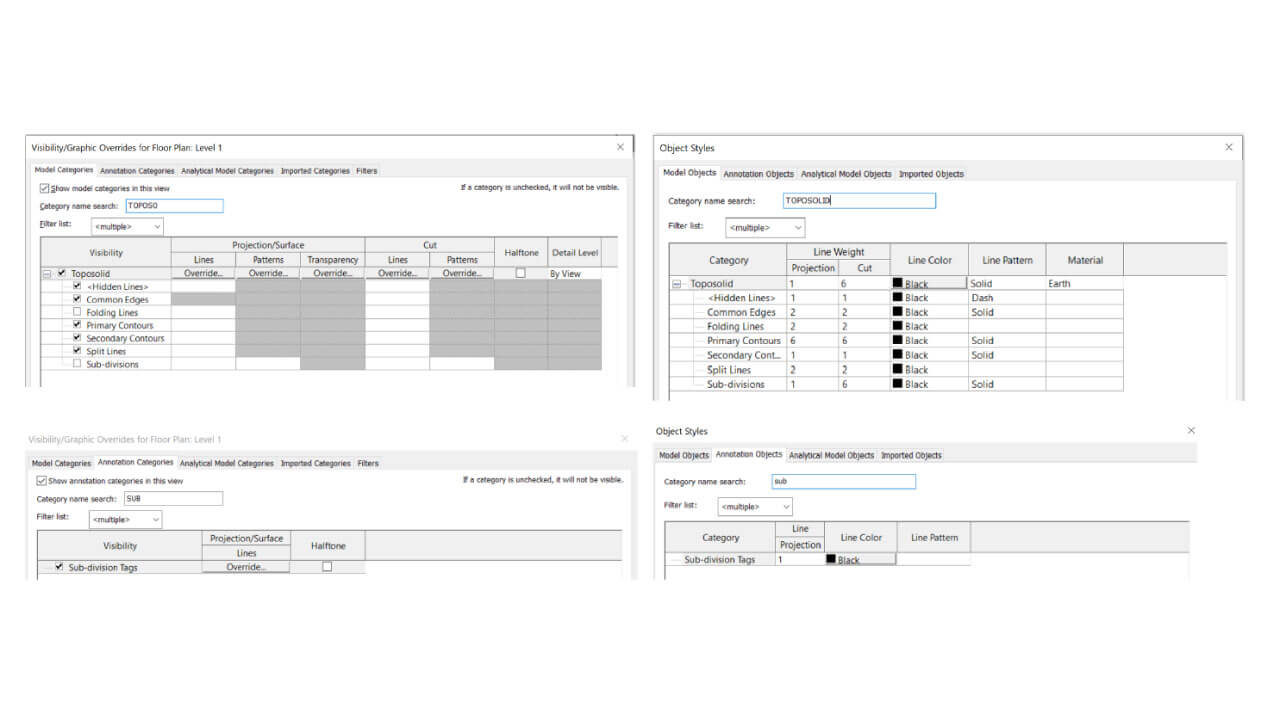Open Filter list dropdown in Annotation Objects styles dialog

755,507
